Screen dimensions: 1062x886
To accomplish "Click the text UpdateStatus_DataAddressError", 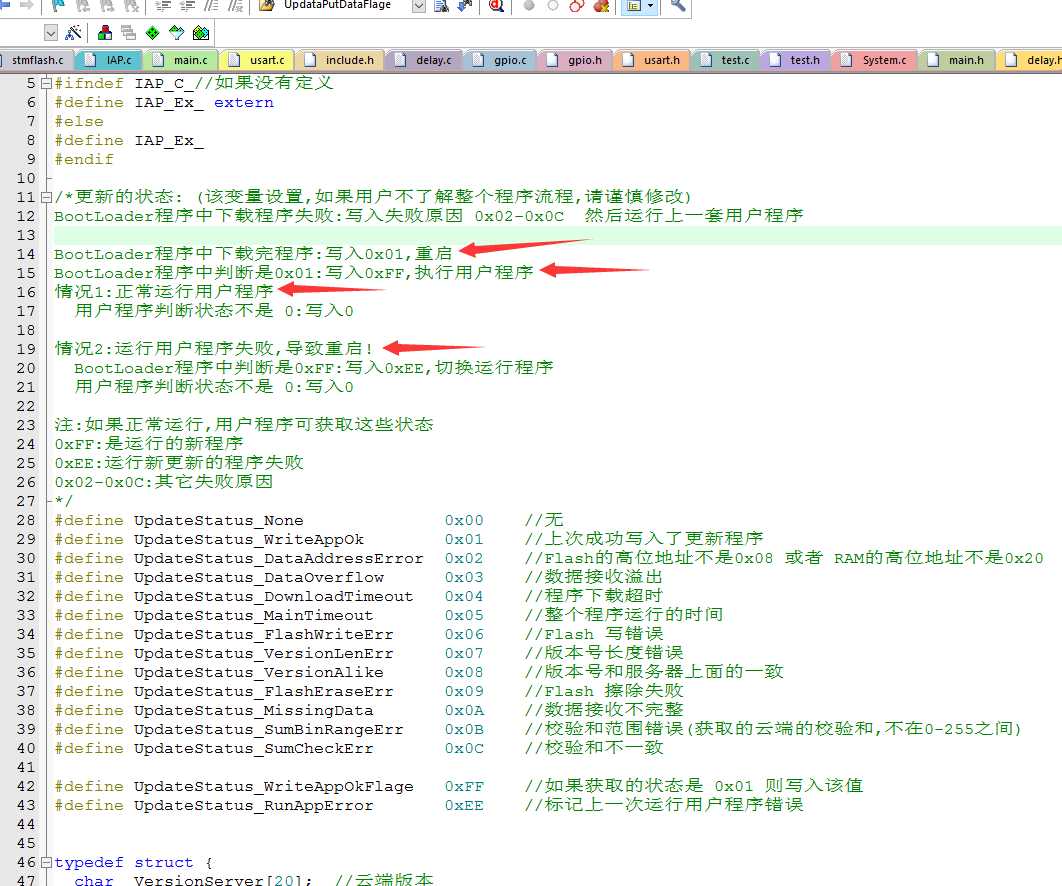I will [278, 559].
